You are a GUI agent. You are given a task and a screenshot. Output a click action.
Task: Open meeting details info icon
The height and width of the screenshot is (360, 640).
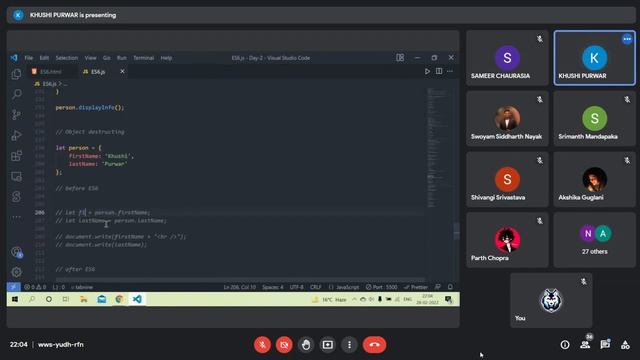tap(565, 345)
